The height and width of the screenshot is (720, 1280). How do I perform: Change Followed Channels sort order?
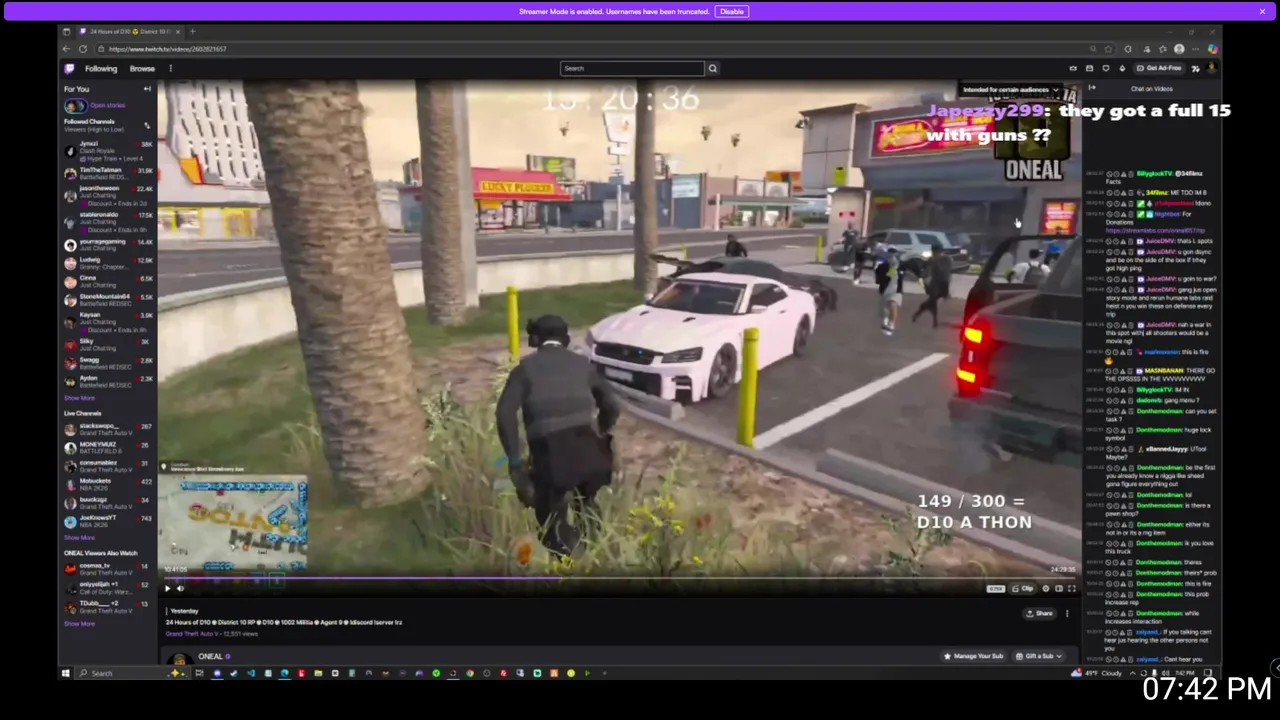click(147, 126)
